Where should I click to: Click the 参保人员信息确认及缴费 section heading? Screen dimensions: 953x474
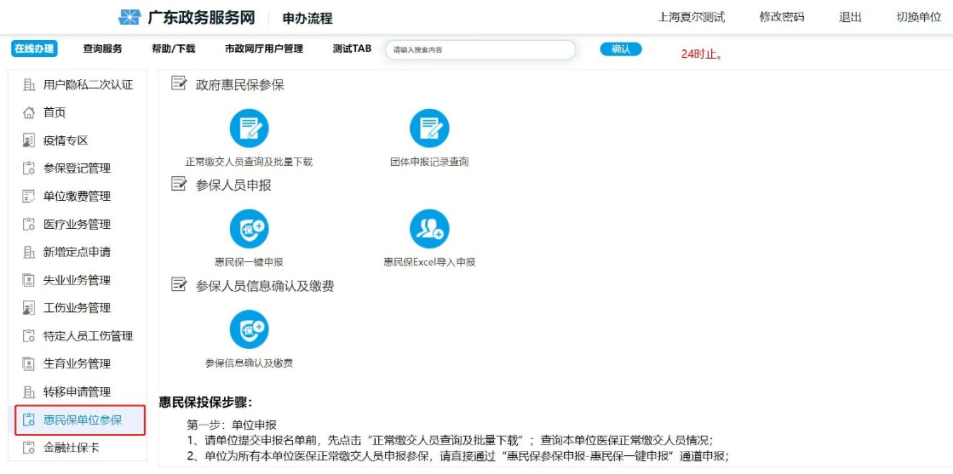point(264,286)
